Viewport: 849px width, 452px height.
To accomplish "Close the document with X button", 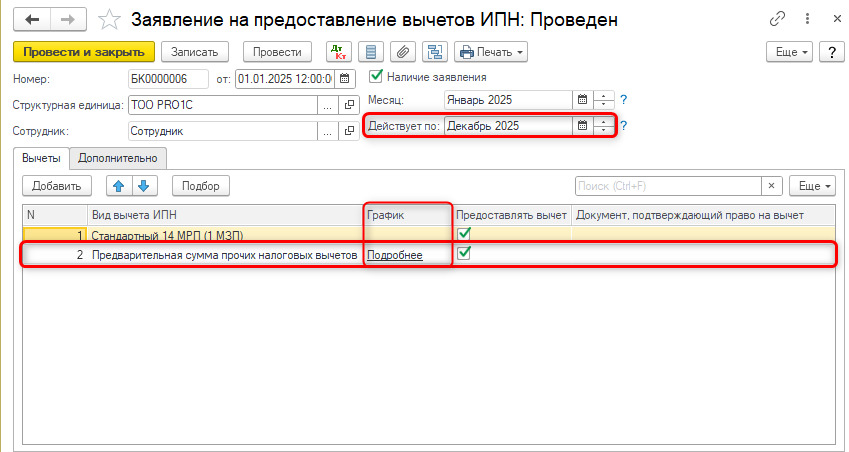I will point(837,19).
